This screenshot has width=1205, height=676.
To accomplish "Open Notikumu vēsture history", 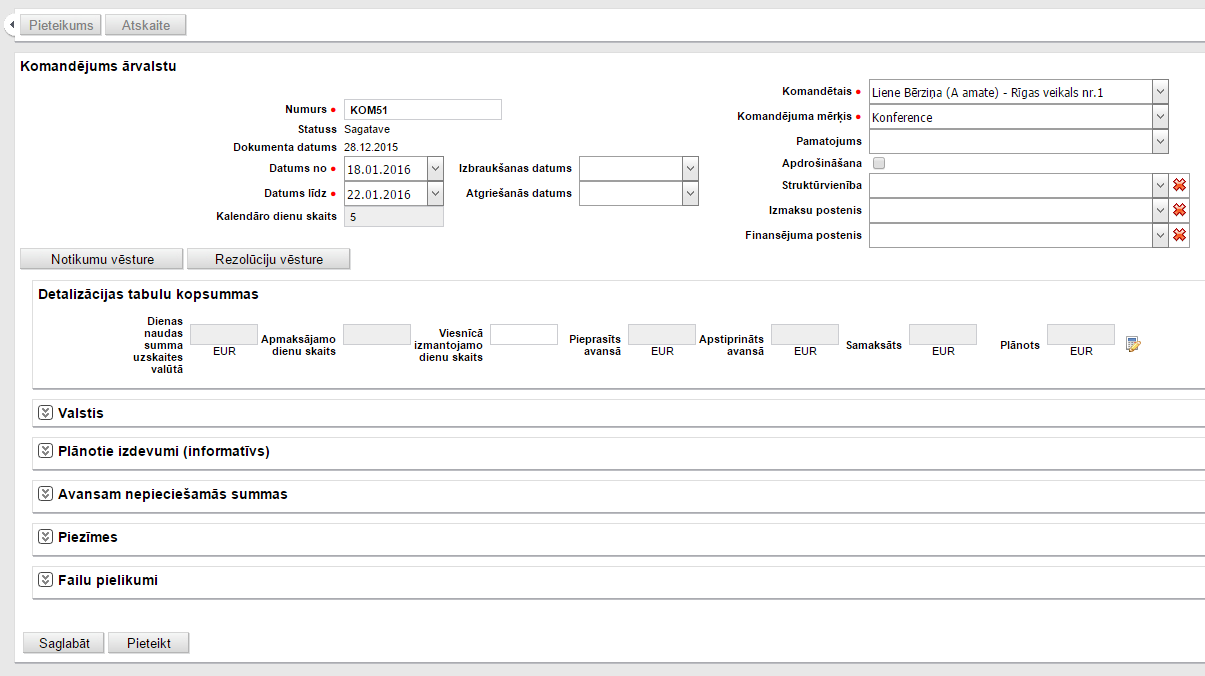I will tap(102, 259).
